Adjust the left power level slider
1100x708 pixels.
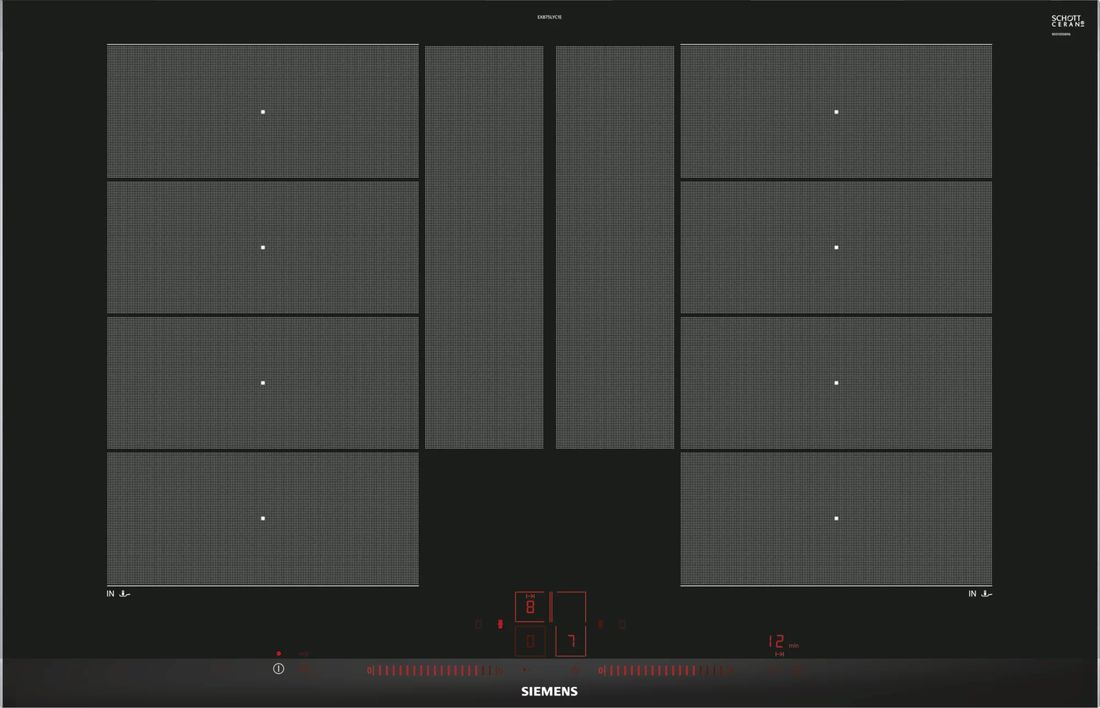click(x=435, y=670)
